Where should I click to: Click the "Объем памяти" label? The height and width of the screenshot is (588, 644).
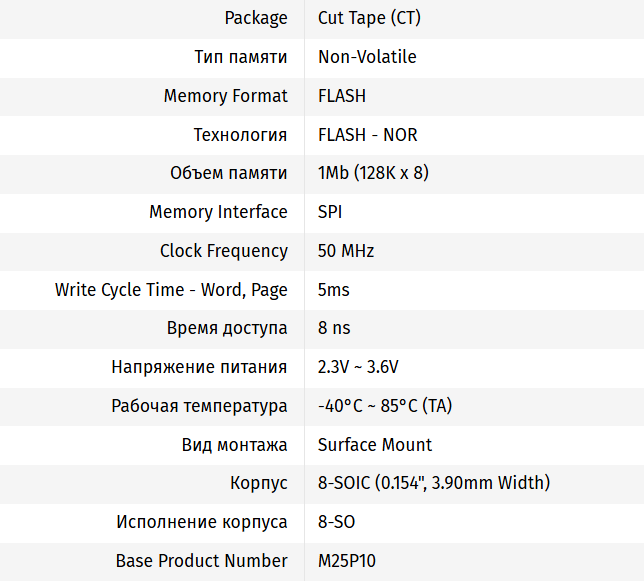(x=228, y=173)
